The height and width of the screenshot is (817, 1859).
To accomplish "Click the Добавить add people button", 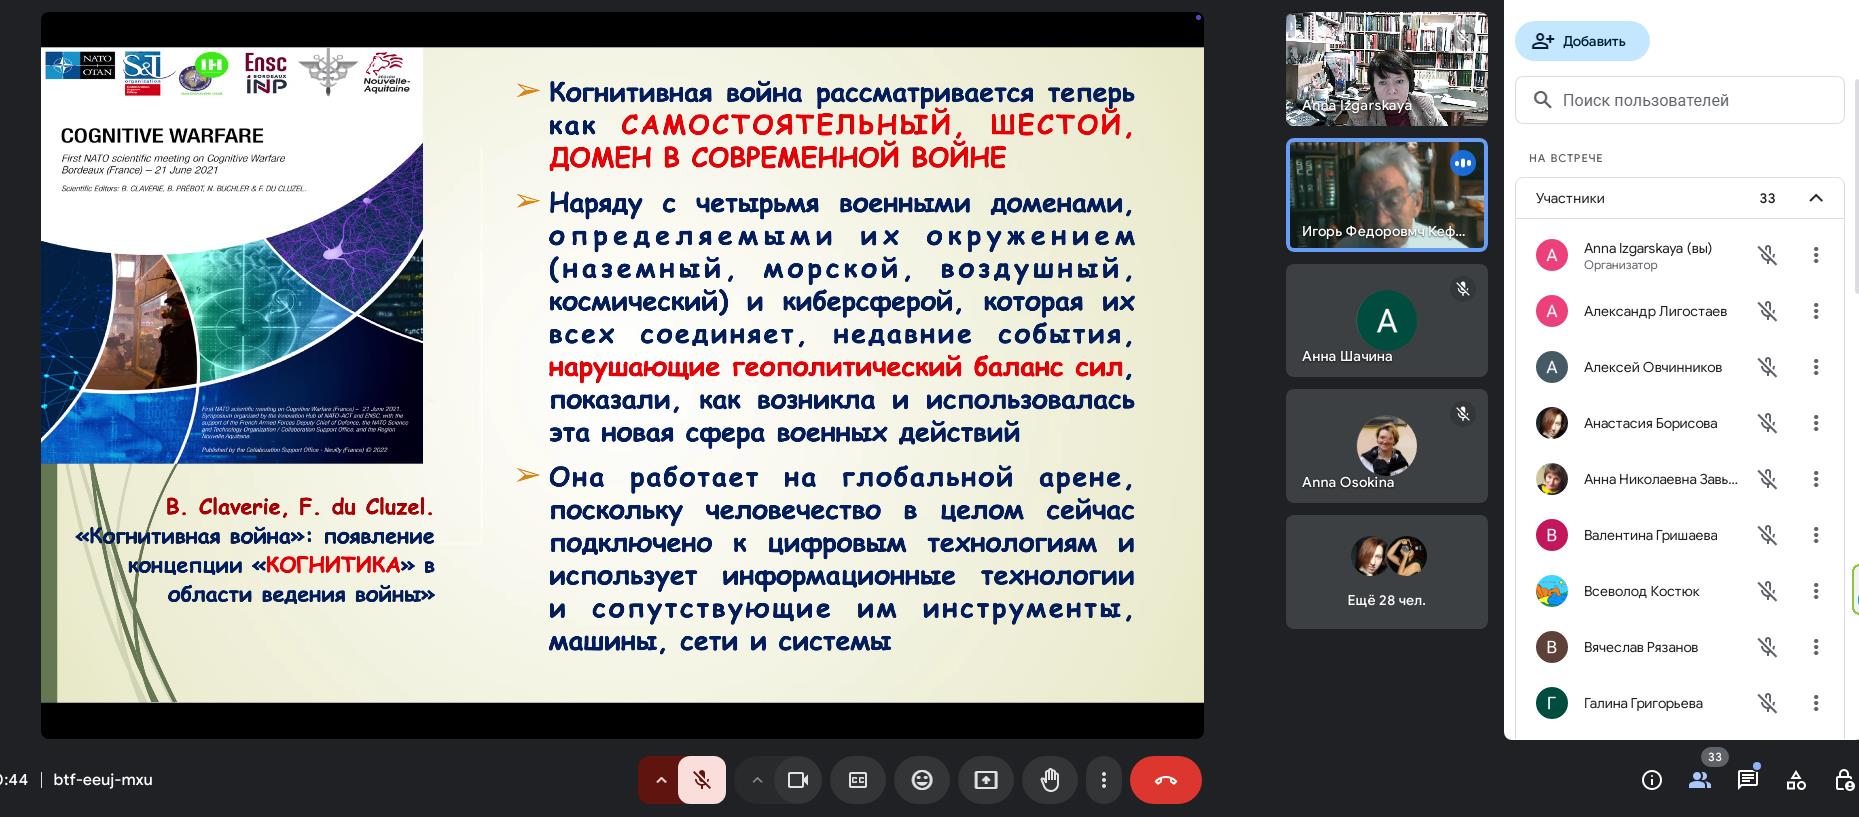I will tap(1581, 41).
